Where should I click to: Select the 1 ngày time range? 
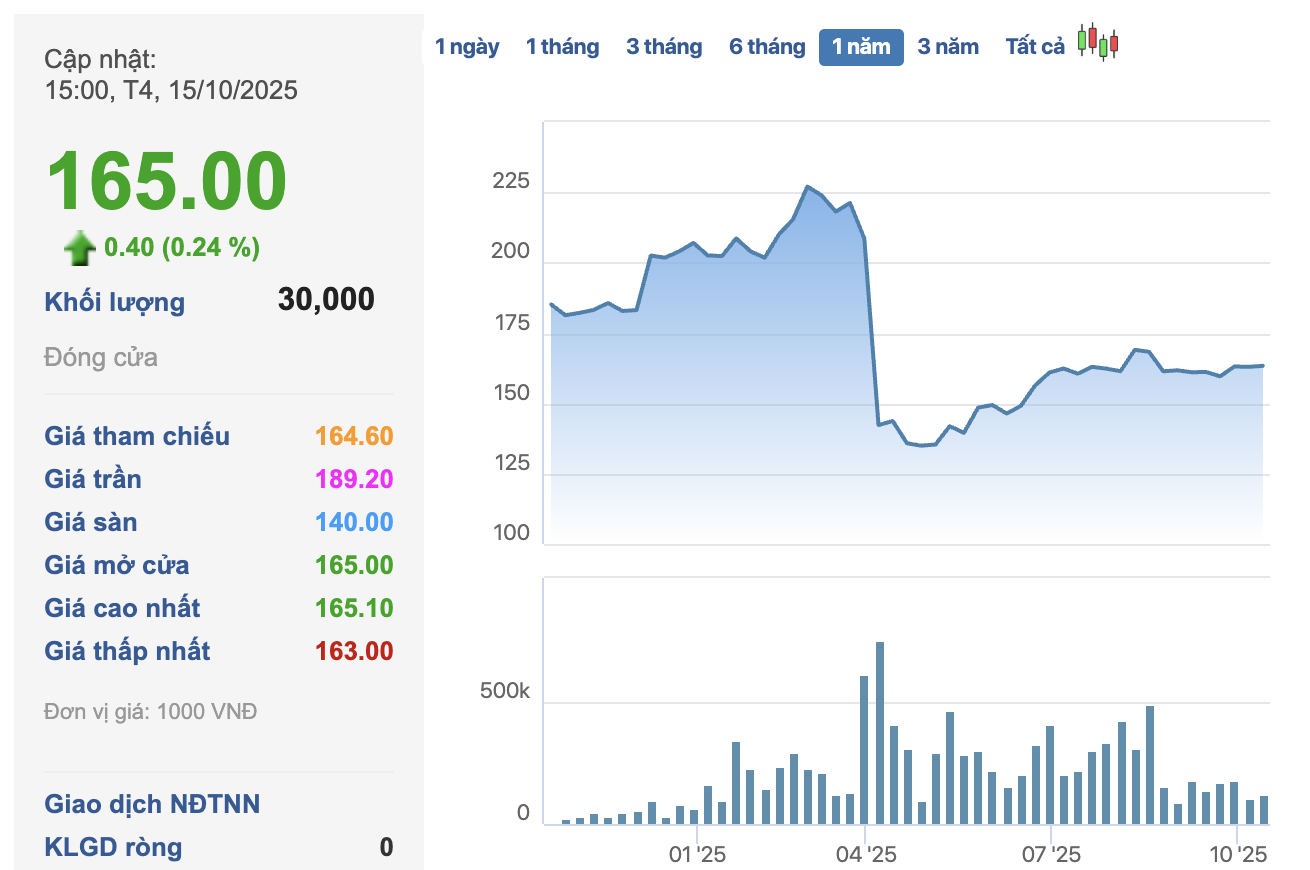click(x=467, y=47)
